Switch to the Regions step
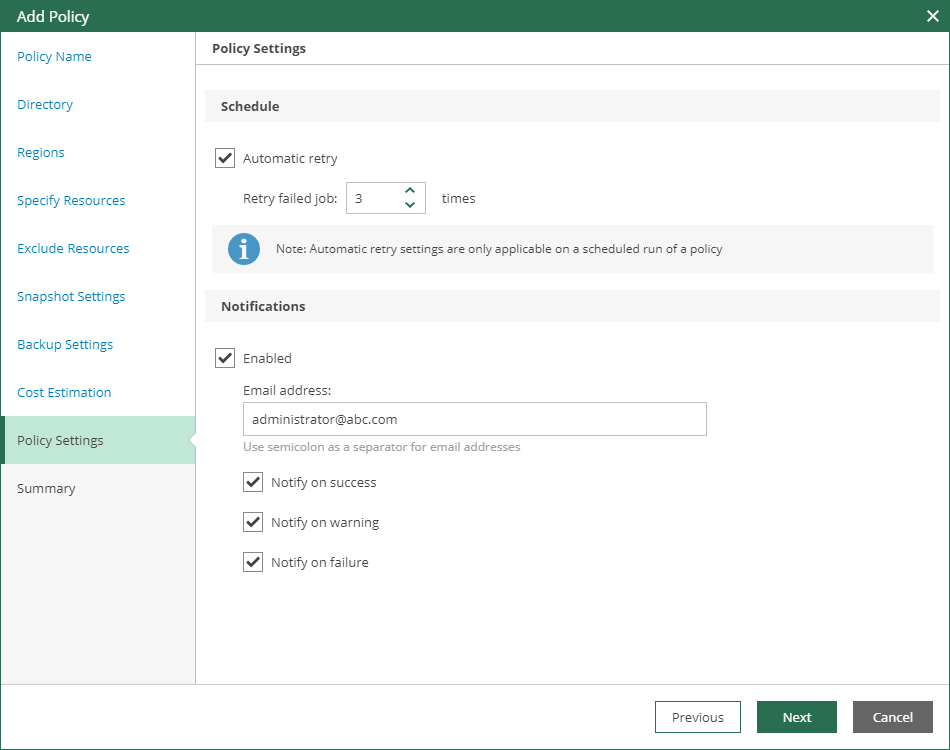 click(41, 152)
